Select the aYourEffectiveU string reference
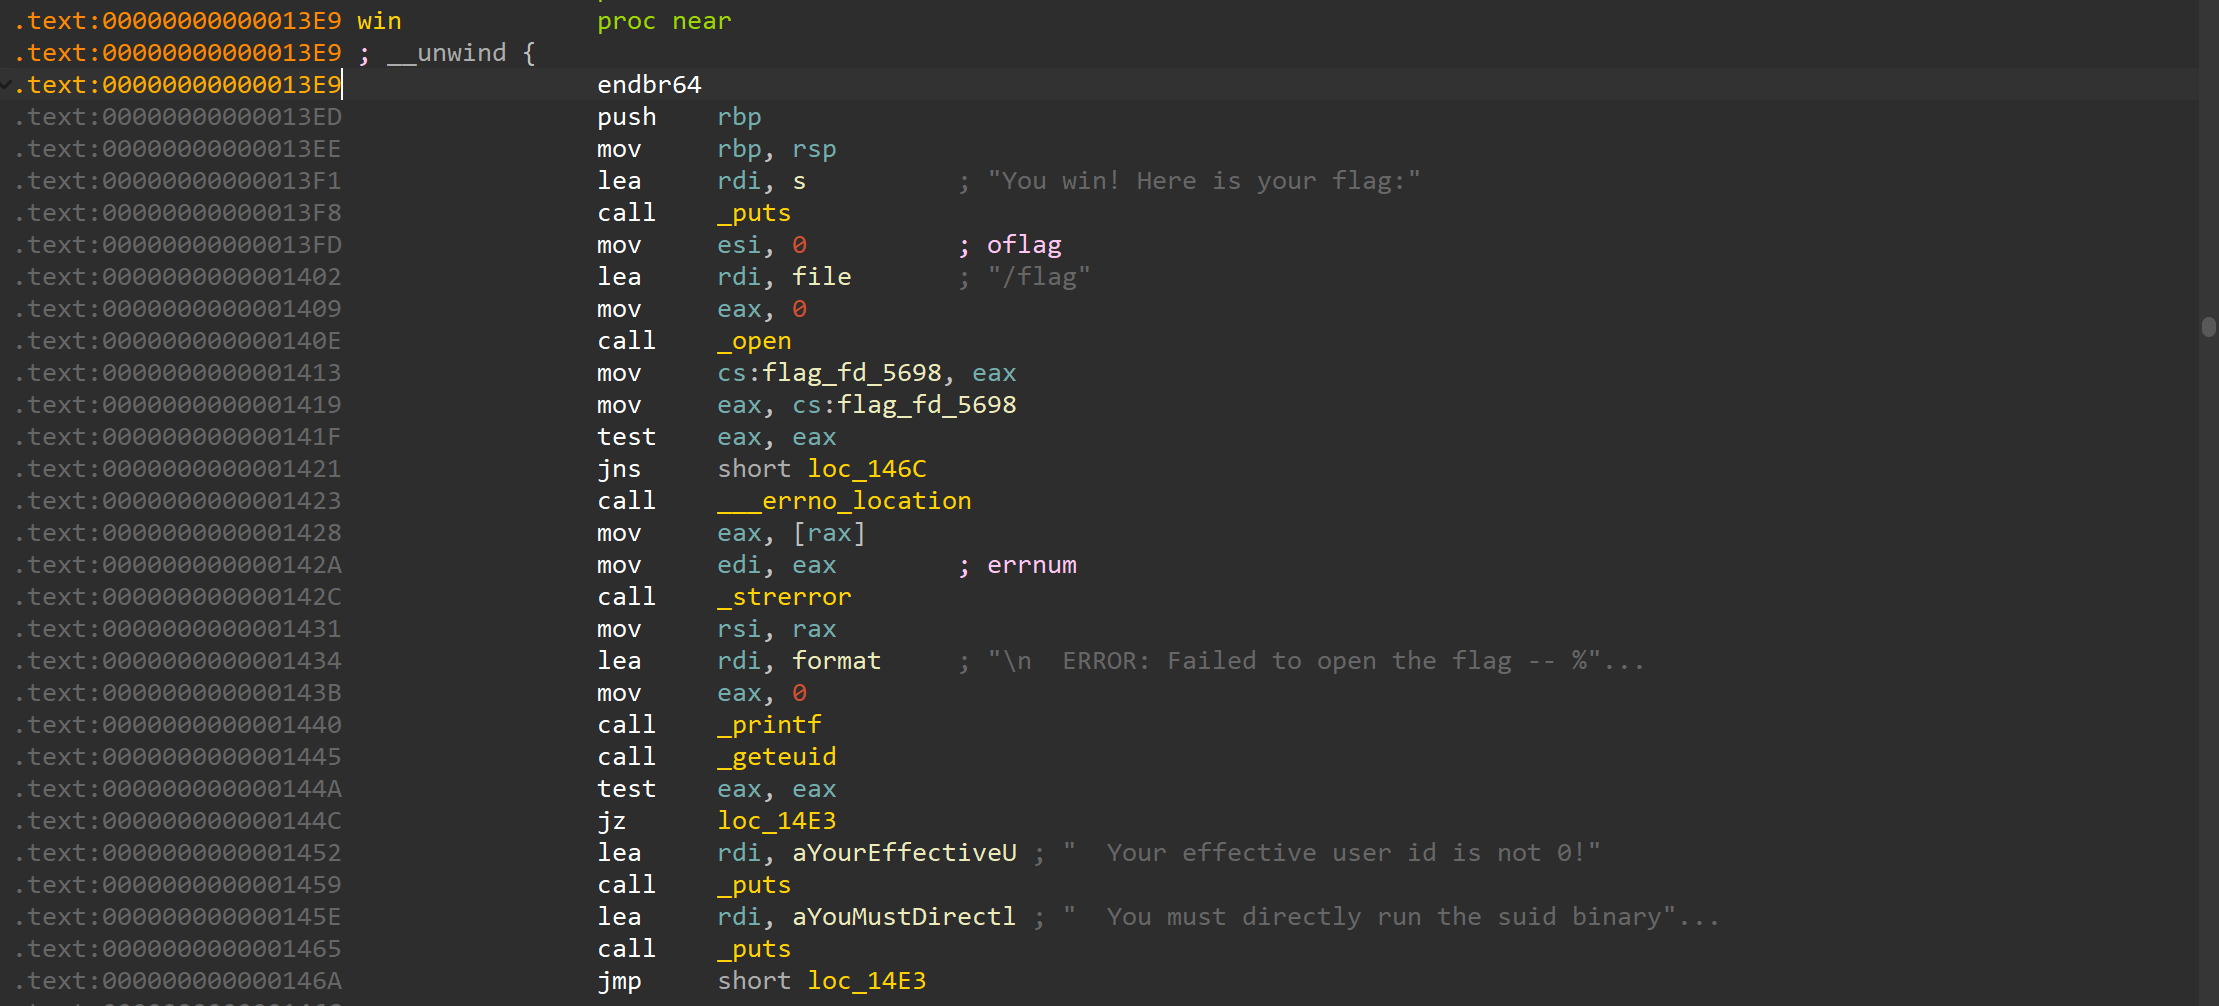2219x1006 pixels. [904, 853]
